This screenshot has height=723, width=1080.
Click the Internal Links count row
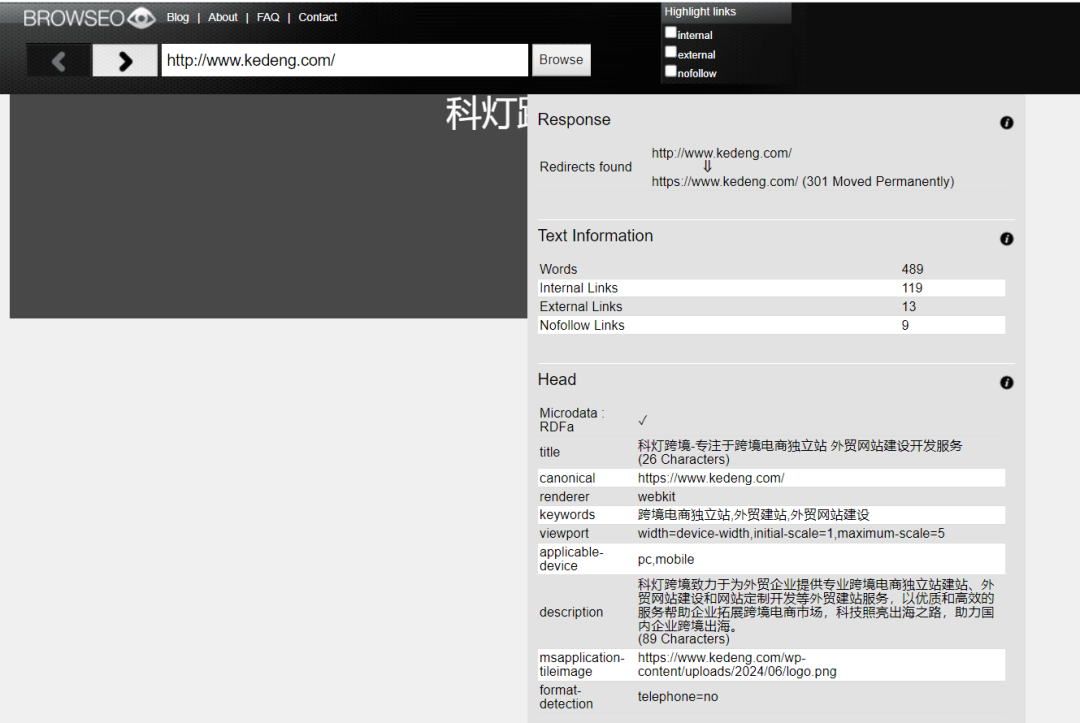tap(770, 288)
